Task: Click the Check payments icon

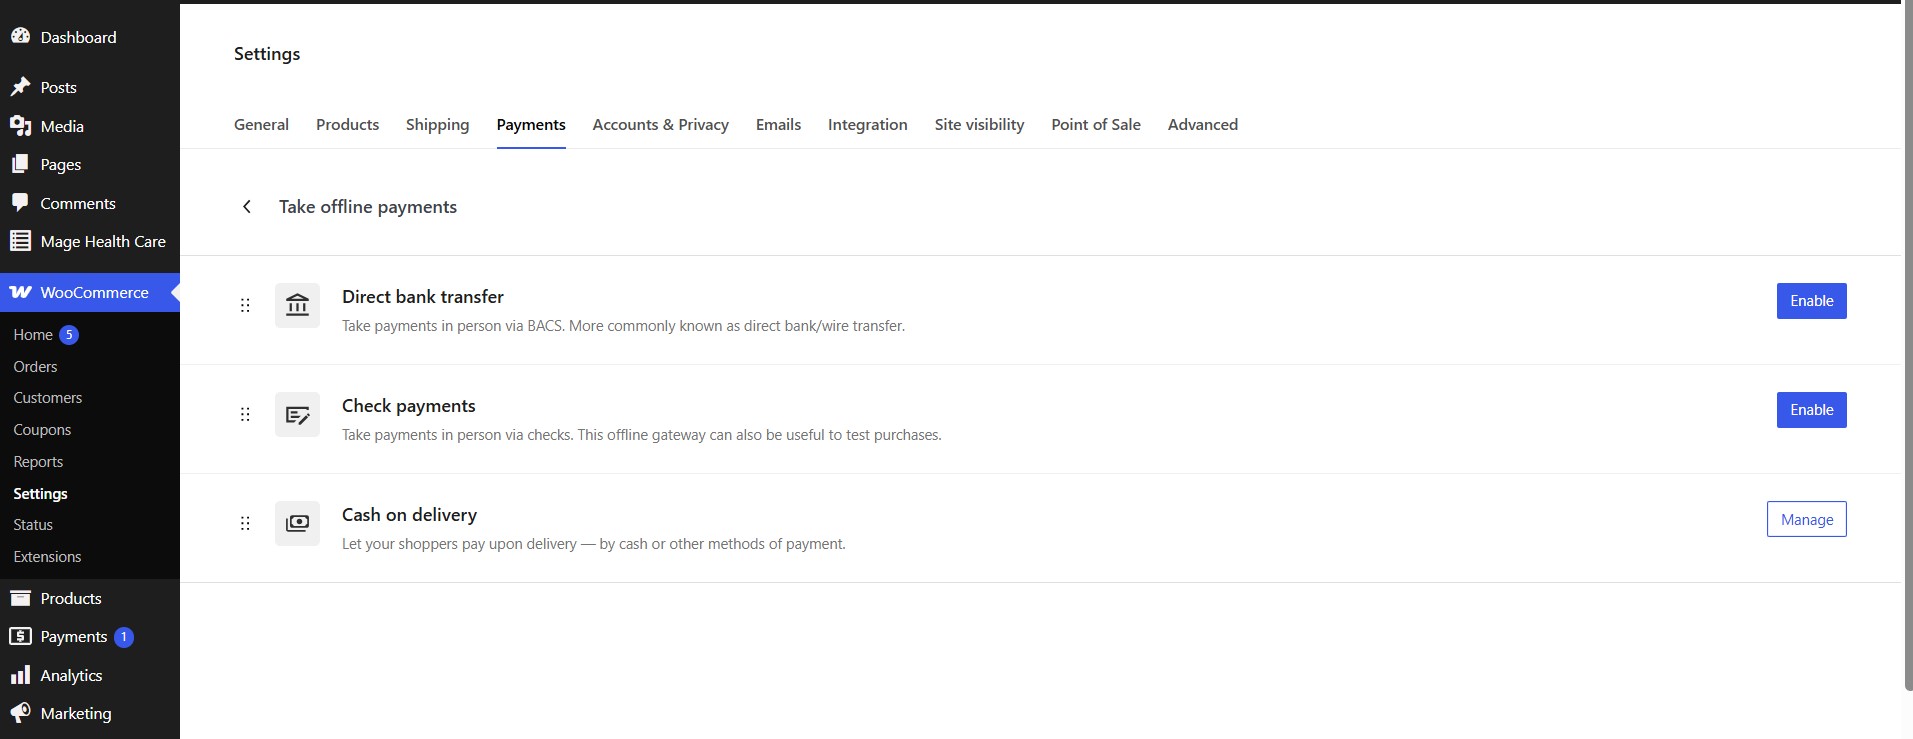Action: coord(297,414)
